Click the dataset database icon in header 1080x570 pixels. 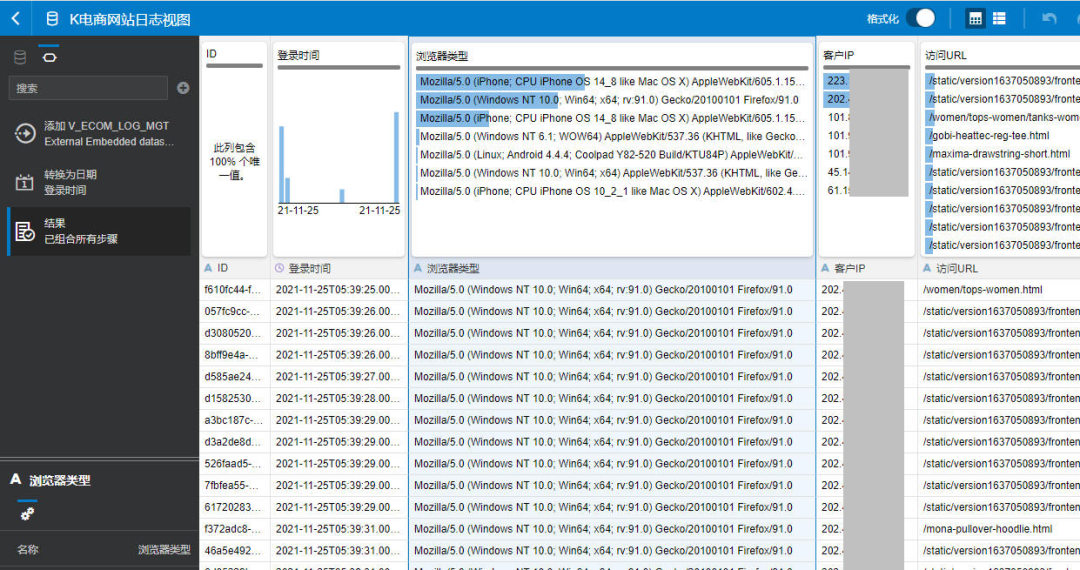click(x=52, y=19)
